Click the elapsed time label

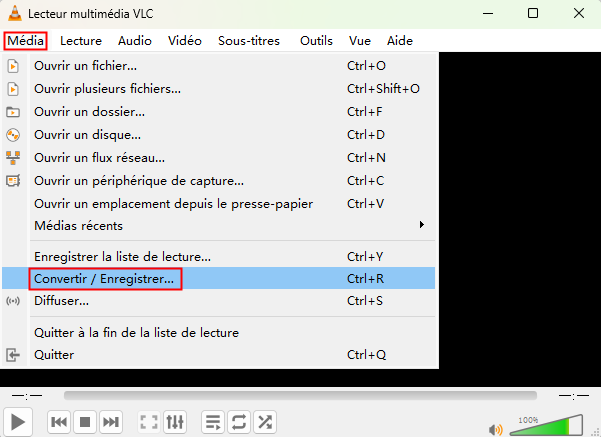tap(27, 395)
